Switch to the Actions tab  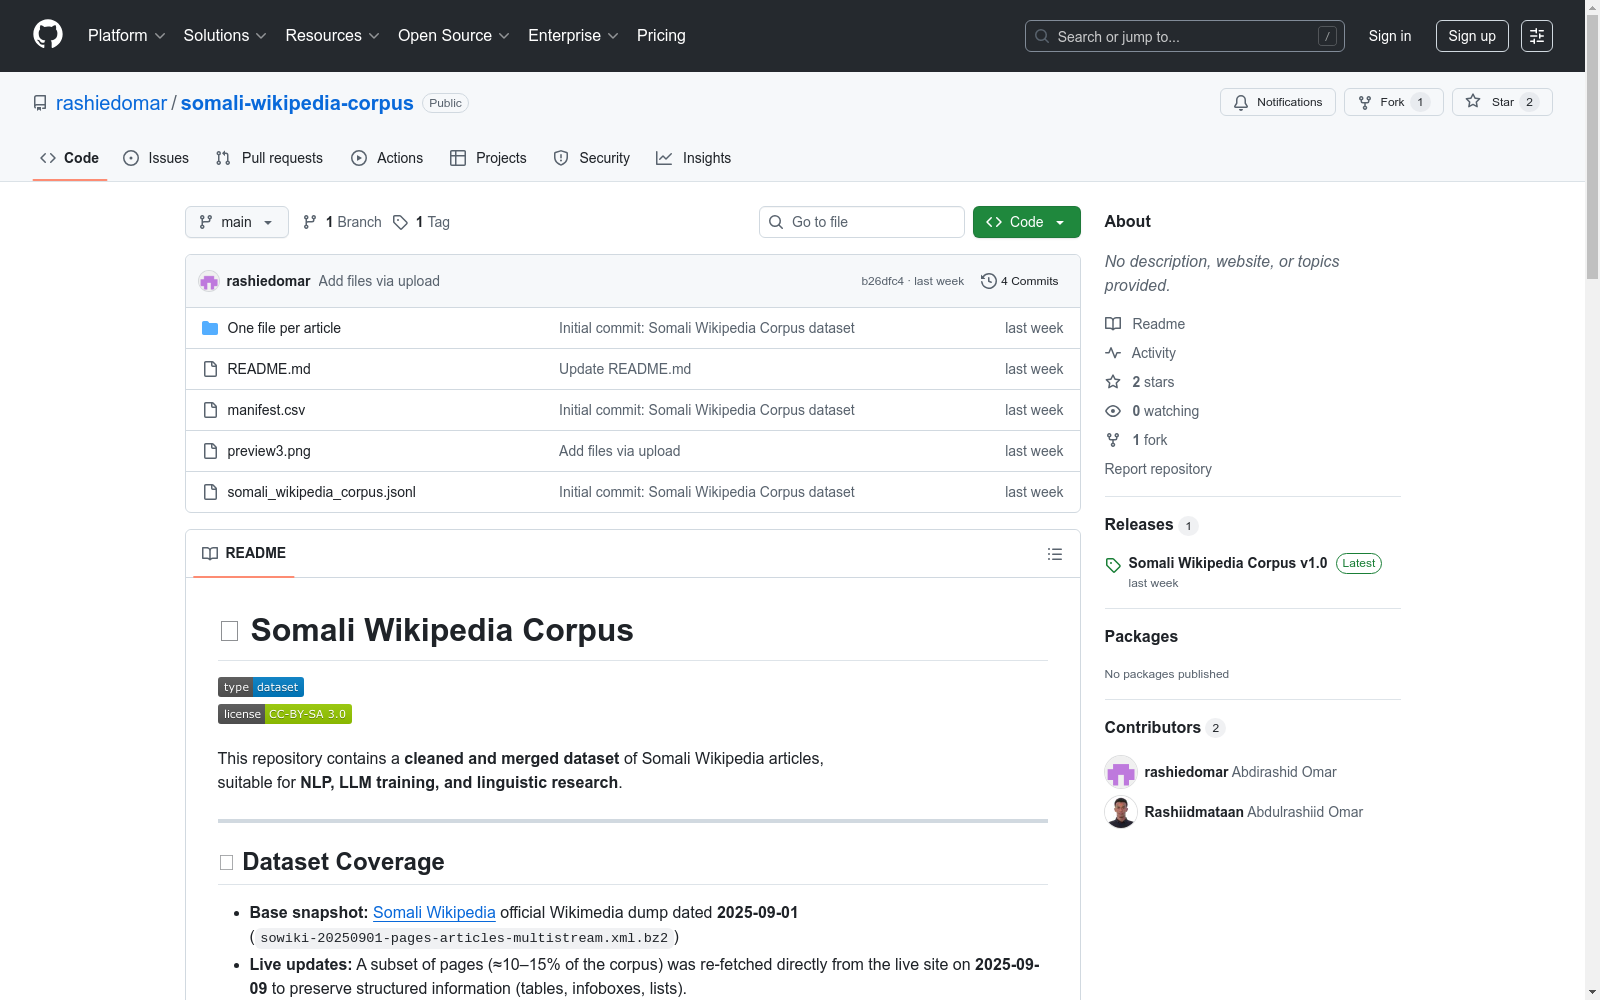[x=387, y=158]
